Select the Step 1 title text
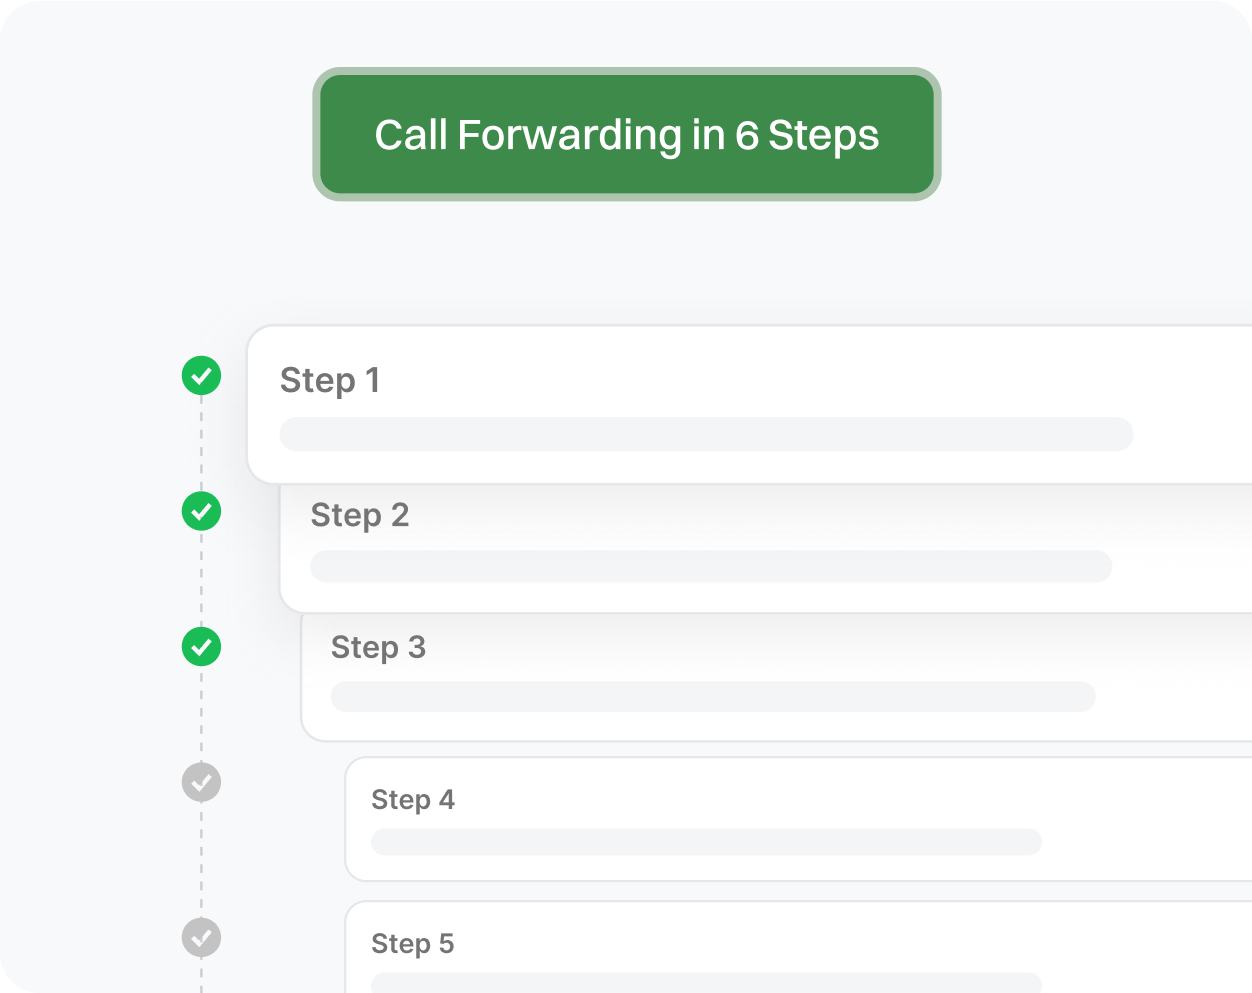Viewport: 1252px width, 993px height. (x=330, y=381)
